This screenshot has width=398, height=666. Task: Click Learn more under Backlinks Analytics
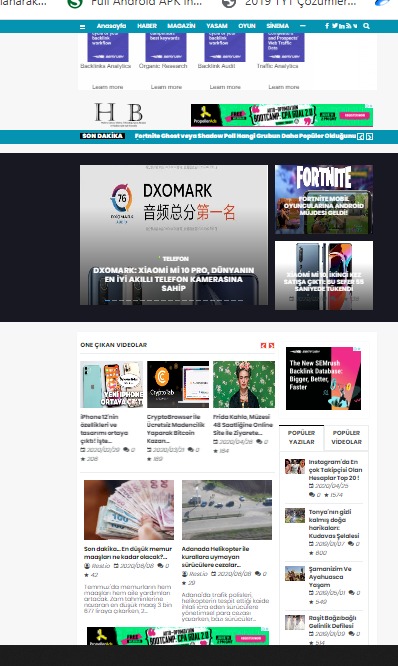[107, 87]
